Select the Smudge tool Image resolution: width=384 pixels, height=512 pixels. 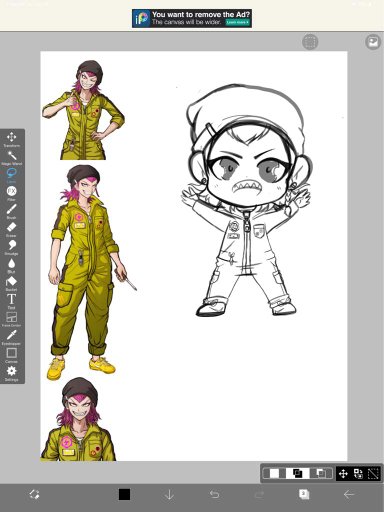point(11,247)
